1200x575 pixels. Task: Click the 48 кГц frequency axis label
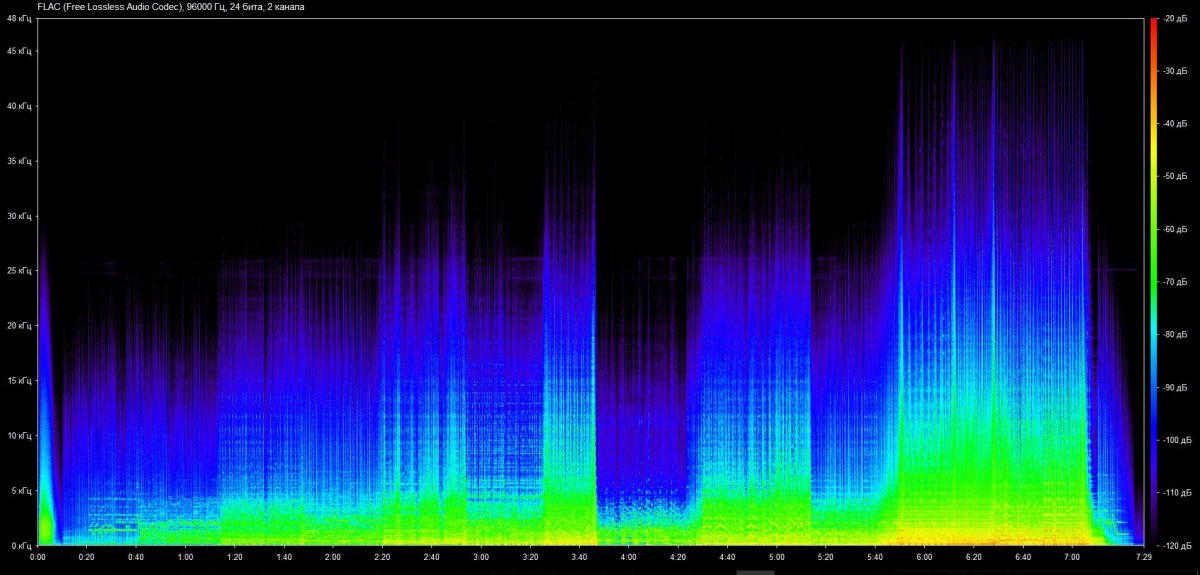[17, 19]
